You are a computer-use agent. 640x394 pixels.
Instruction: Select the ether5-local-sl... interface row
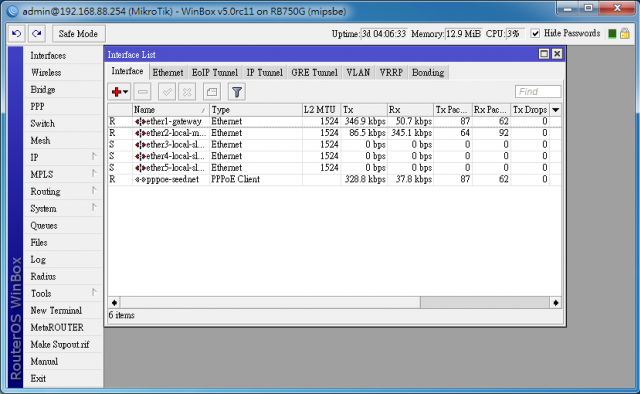334,168
